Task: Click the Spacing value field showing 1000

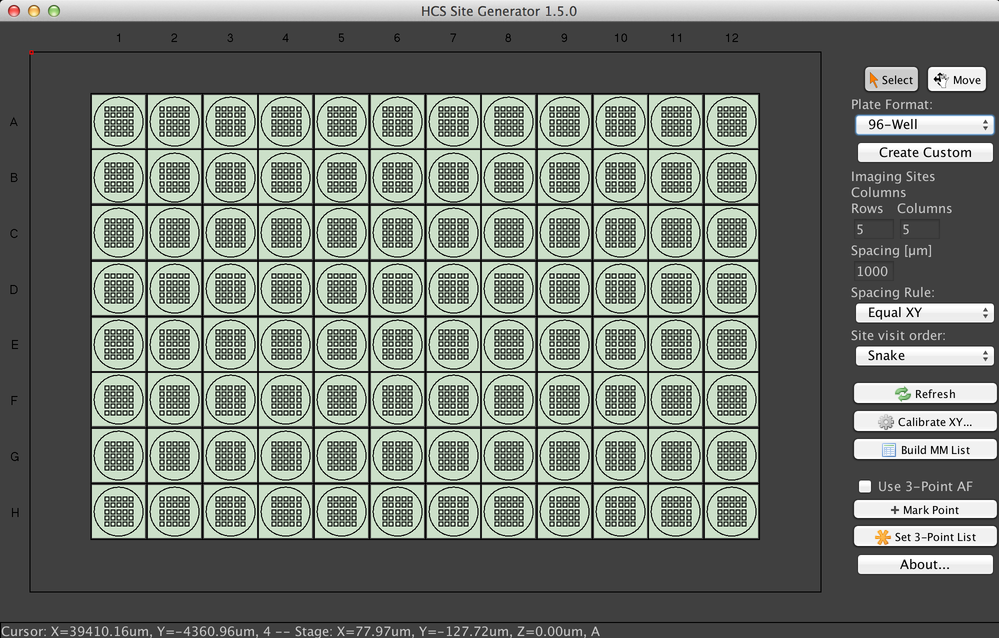Action: (873, 272)
